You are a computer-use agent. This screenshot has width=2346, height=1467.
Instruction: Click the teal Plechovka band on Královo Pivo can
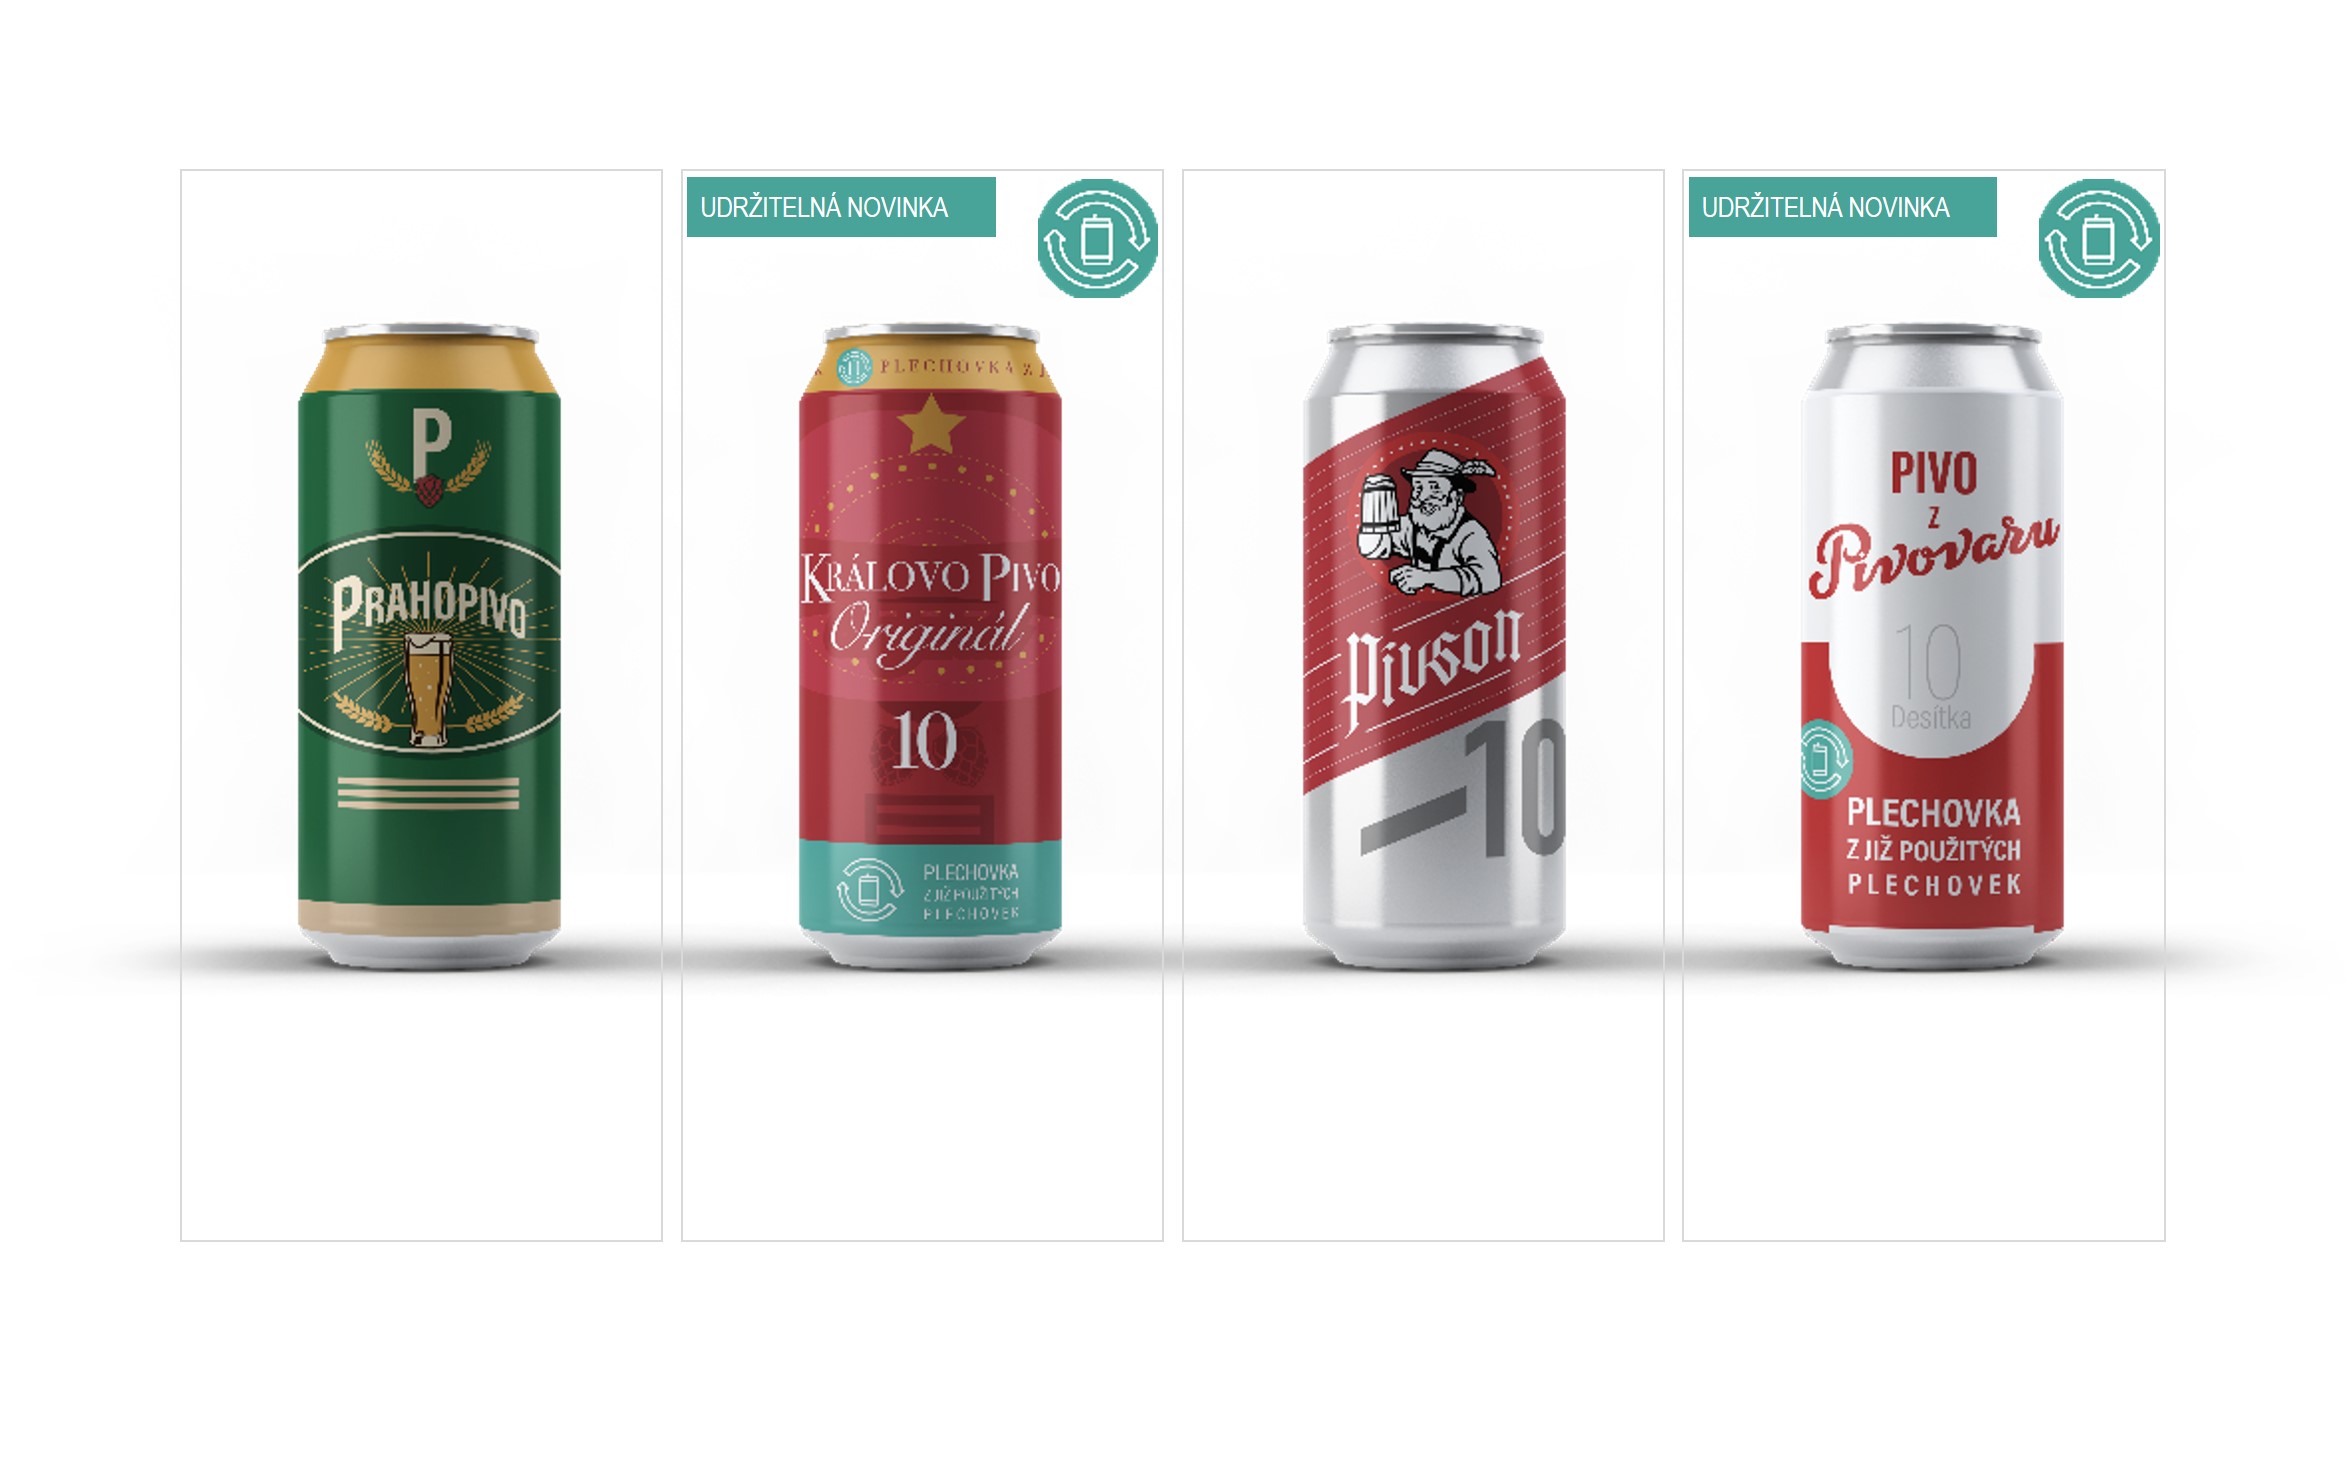pyautogui.click(x=930, y=887)
